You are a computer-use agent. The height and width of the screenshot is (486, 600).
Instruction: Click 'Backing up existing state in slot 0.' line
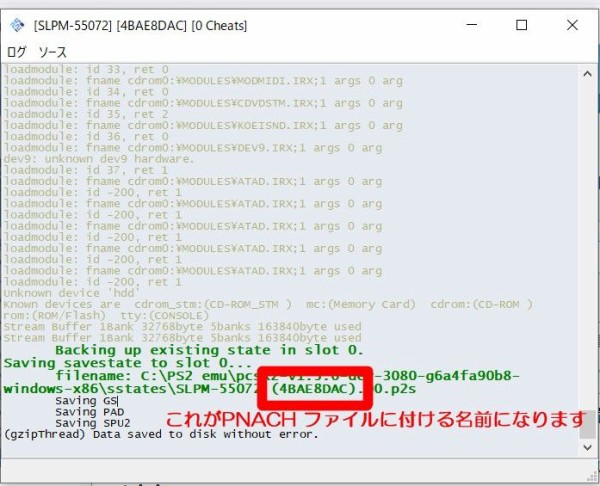click(209, 350)
